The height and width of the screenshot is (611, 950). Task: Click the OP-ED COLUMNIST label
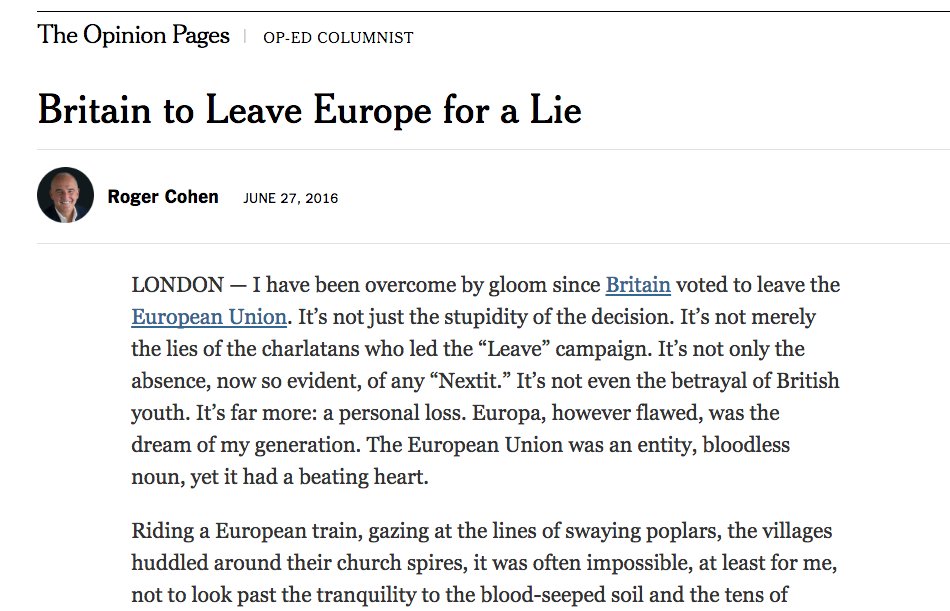click(338, 38)
